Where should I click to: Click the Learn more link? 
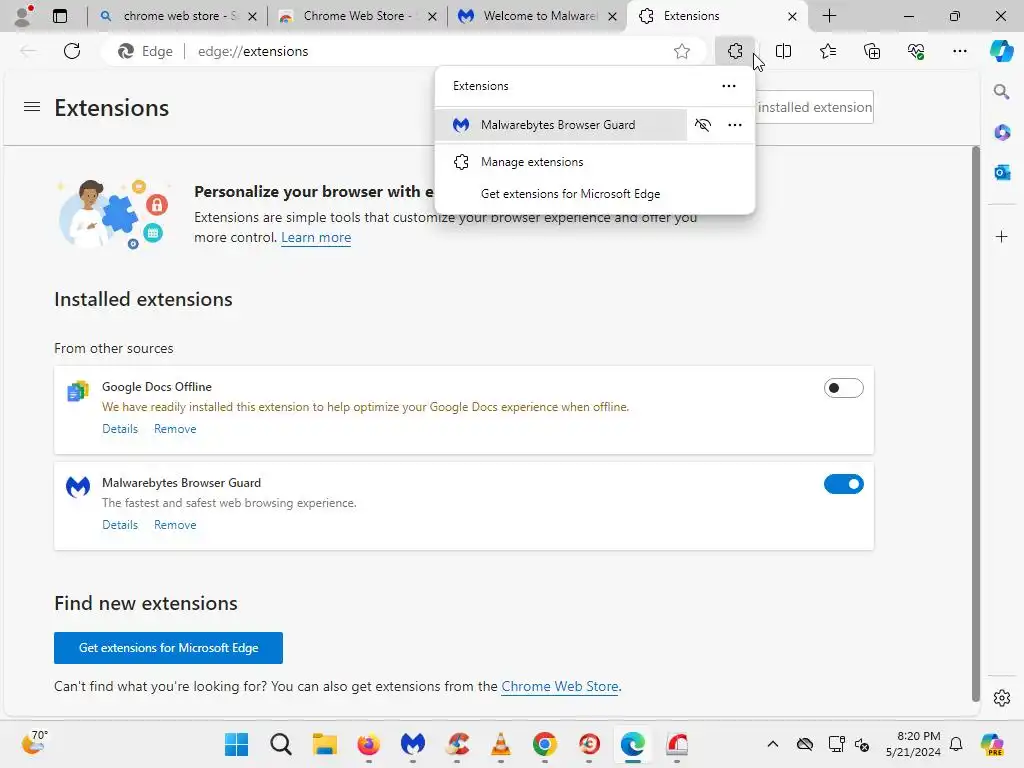tap(316, 238)
